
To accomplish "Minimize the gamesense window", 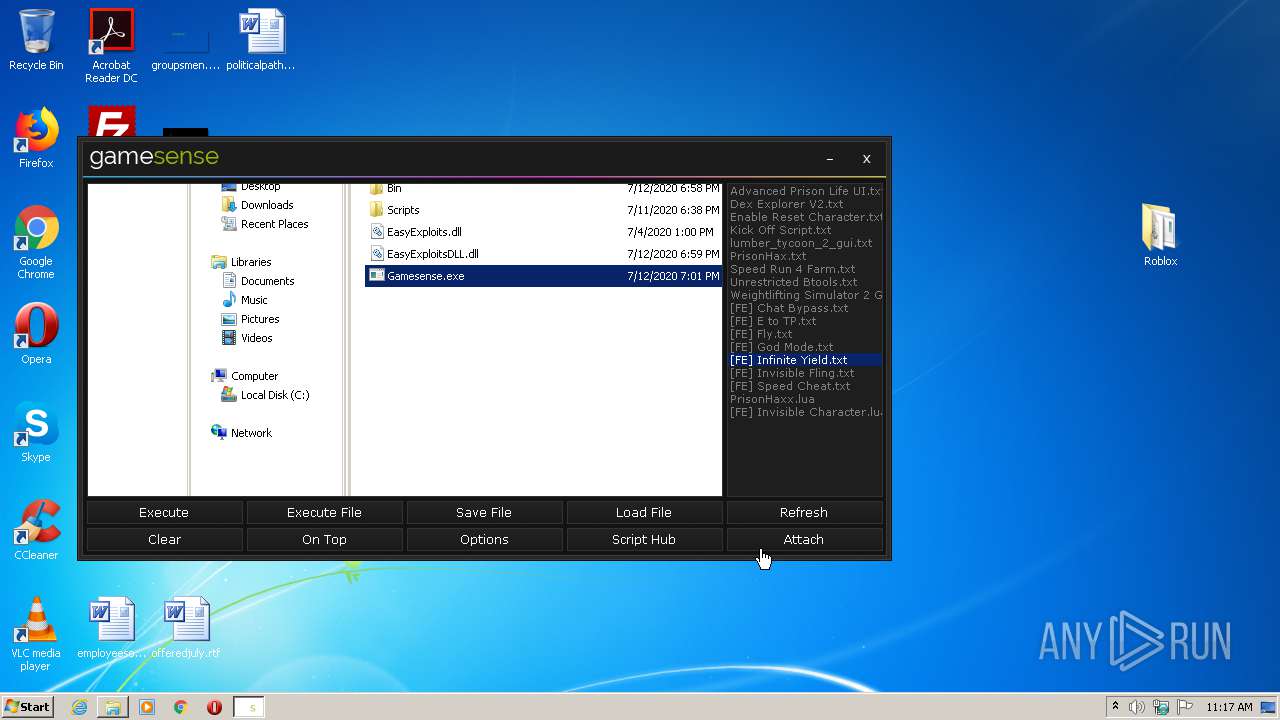I will tap(830, 158).
